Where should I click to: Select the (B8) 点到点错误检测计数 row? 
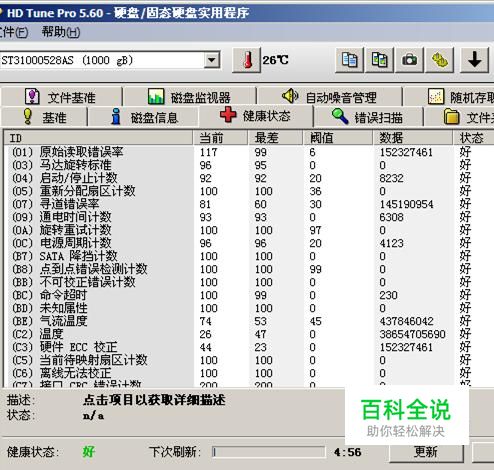[249, 269]
